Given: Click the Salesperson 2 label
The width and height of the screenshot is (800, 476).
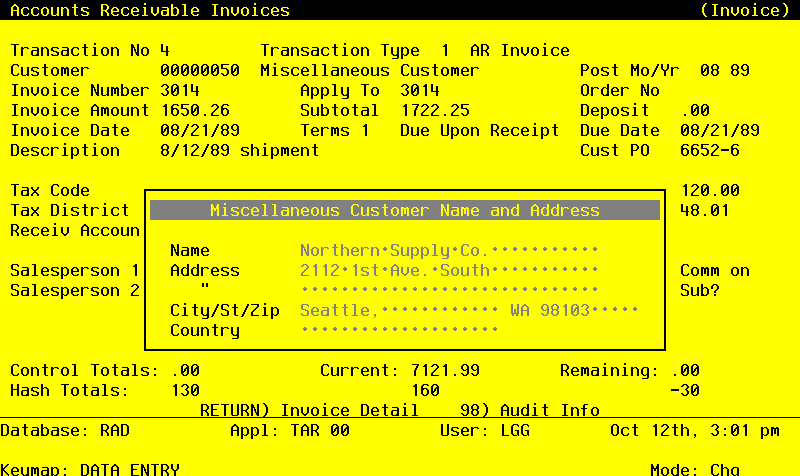Looking at the screenshot, I should pyautogui.click(x=74, y=290).
